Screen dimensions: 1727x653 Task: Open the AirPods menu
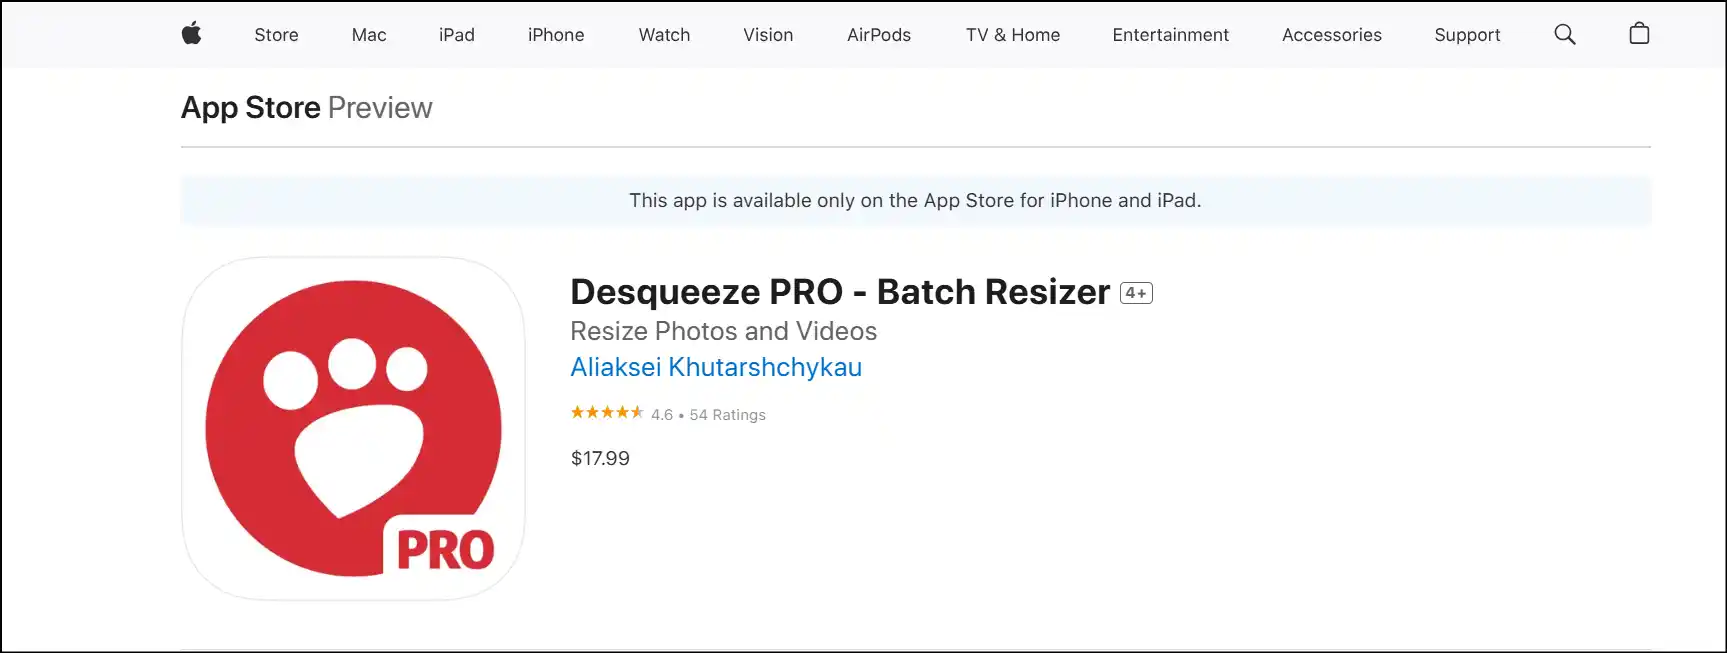click(x=879, y=35)
